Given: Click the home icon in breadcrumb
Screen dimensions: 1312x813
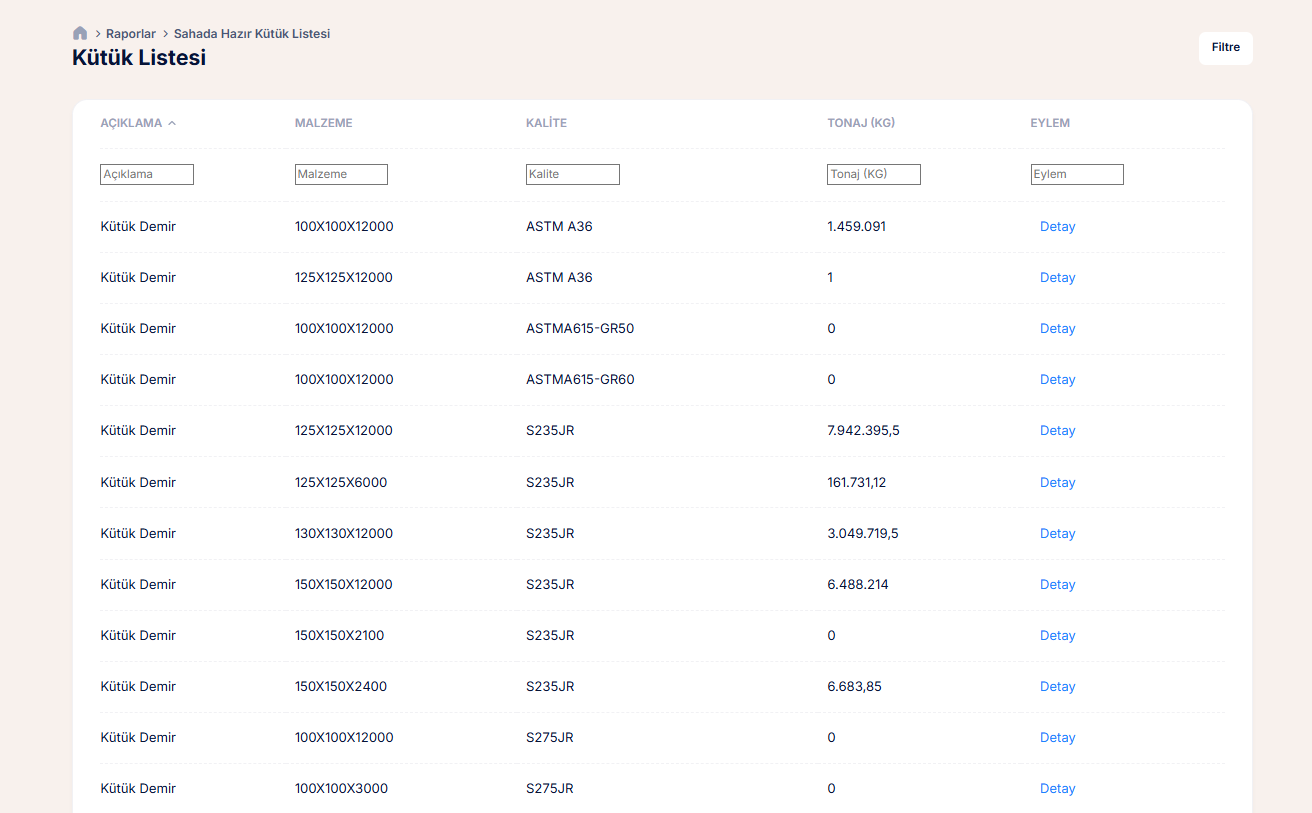Looking at the screenshot, I should (x=80, y=34).
